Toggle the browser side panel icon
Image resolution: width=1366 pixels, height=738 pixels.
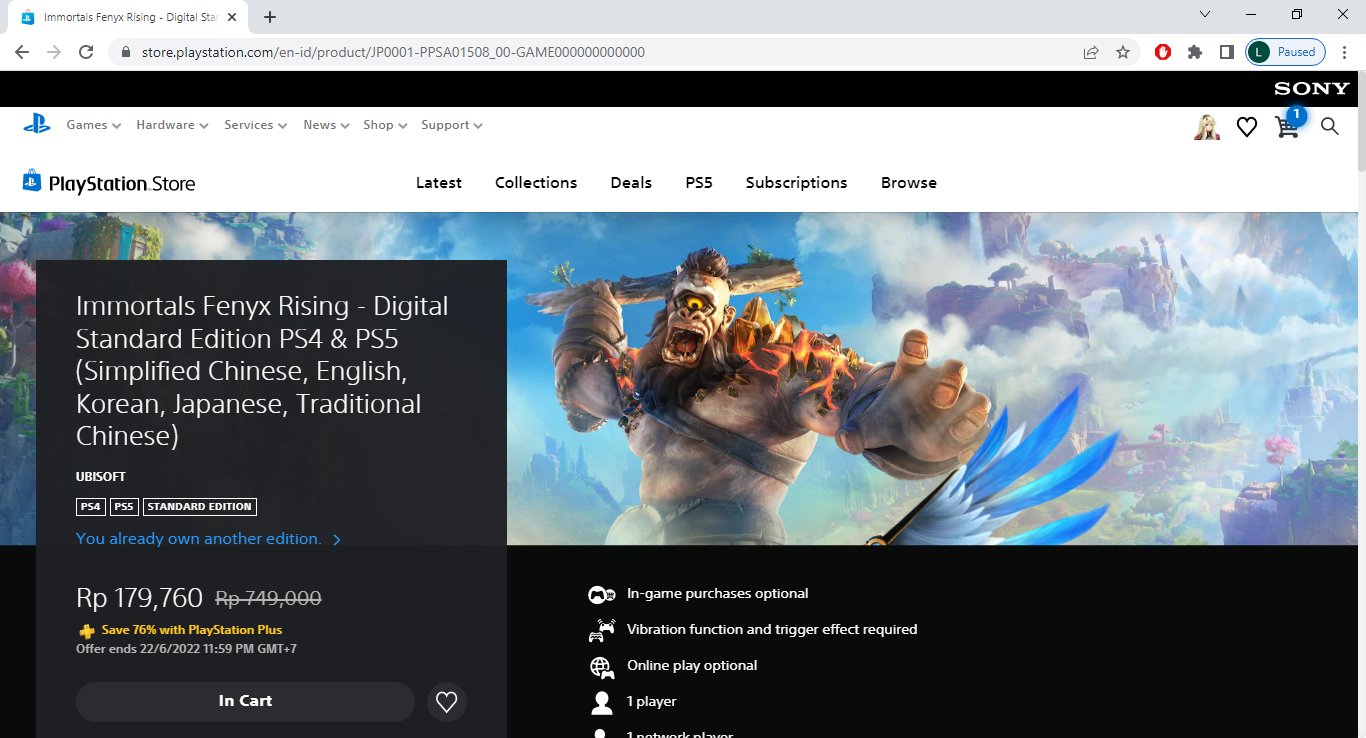click(1226, 52)
